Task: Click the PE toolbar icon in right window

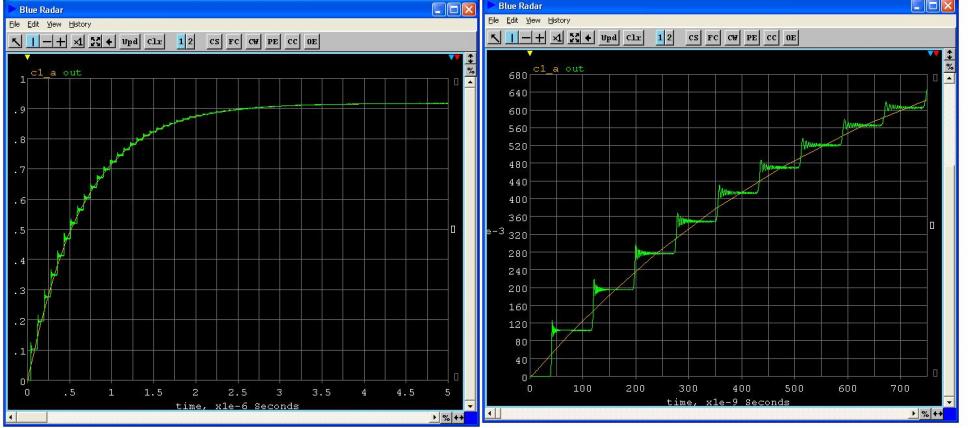Action: (754, 37)
